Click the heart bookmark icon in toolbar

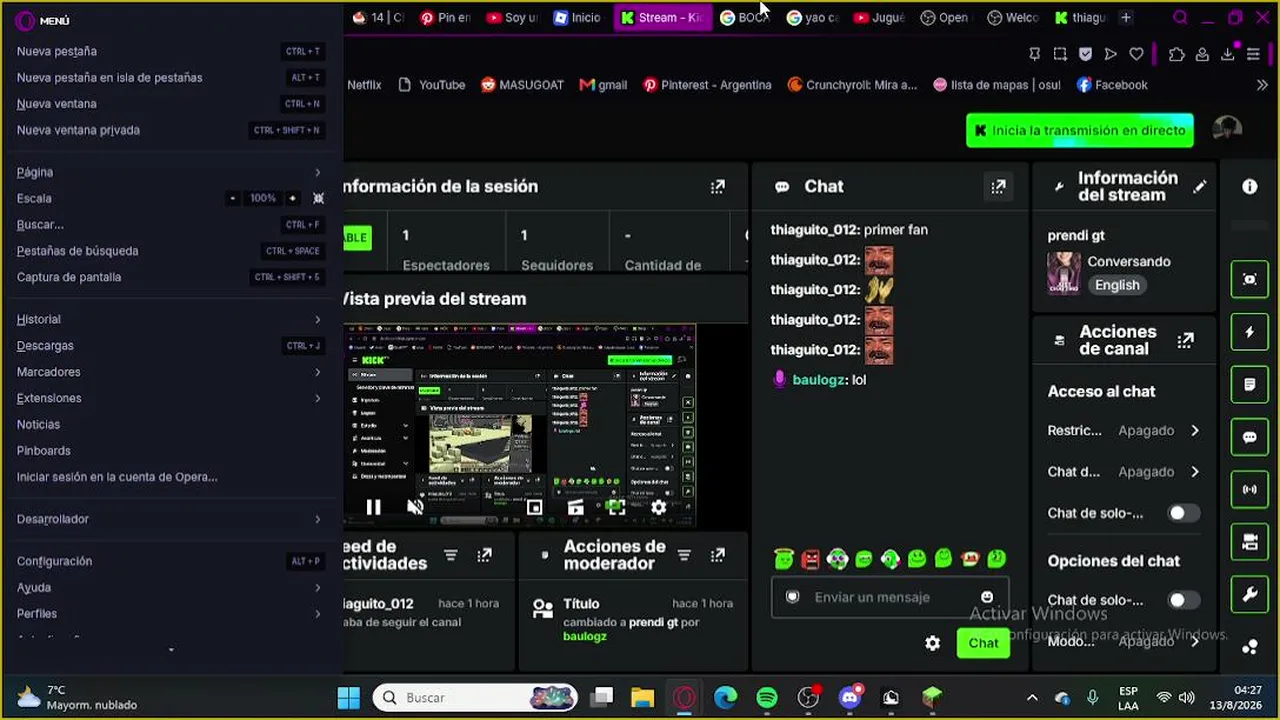[x=1136, y=54]
